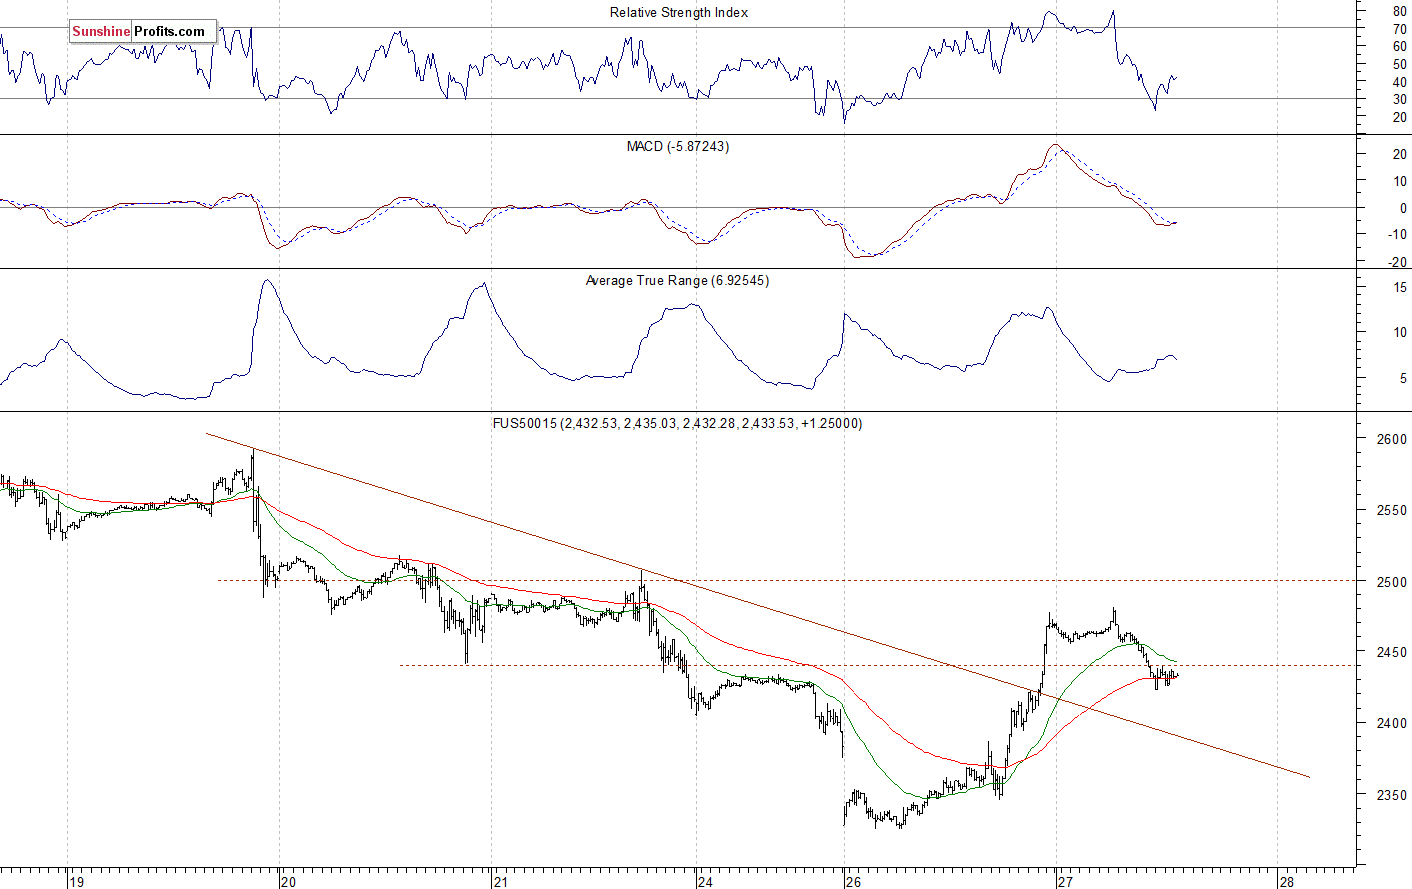1412x889 pixels.
Task: Click the ATR 5 scale value
Action: 1402,379
